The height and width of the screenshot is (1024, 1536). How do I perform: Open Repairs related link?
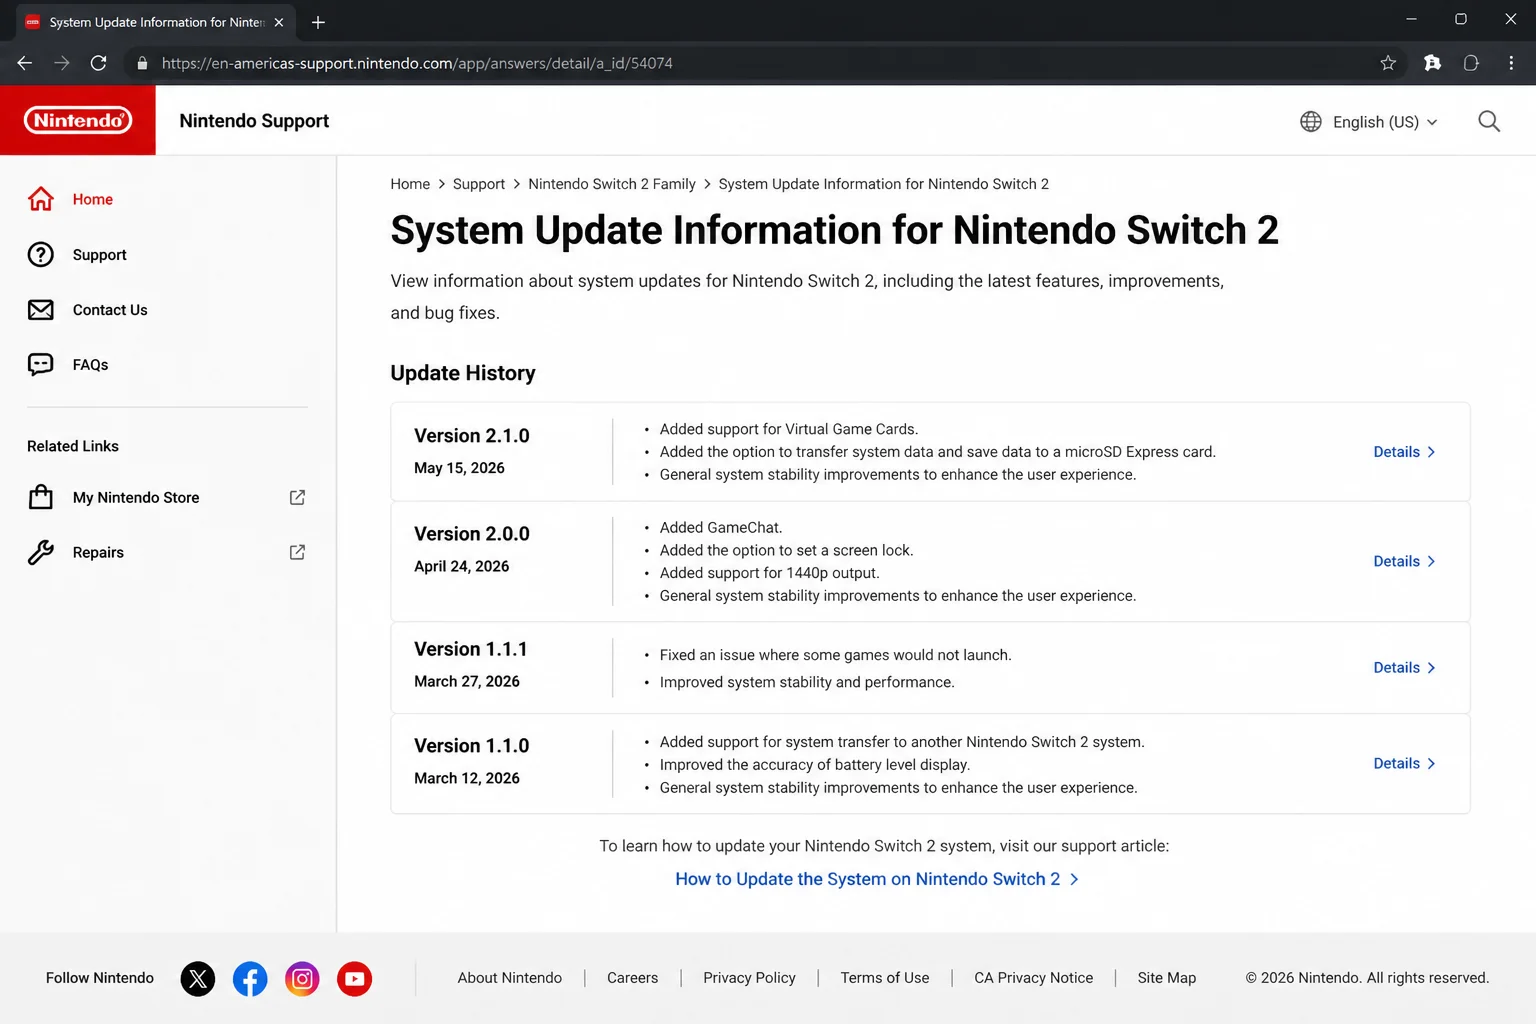(98, 552)
